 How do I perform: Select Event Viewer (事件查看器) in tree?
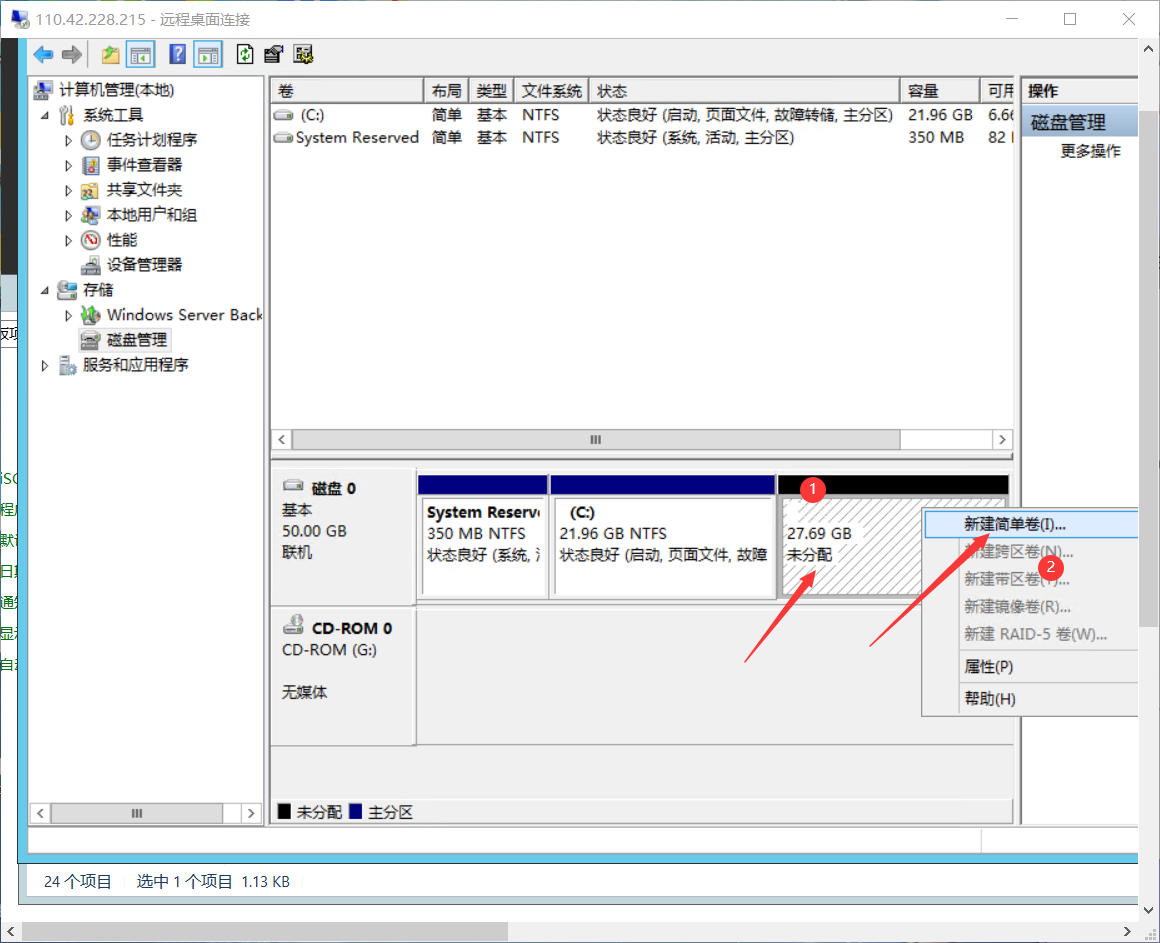click(x=144, y=165)
